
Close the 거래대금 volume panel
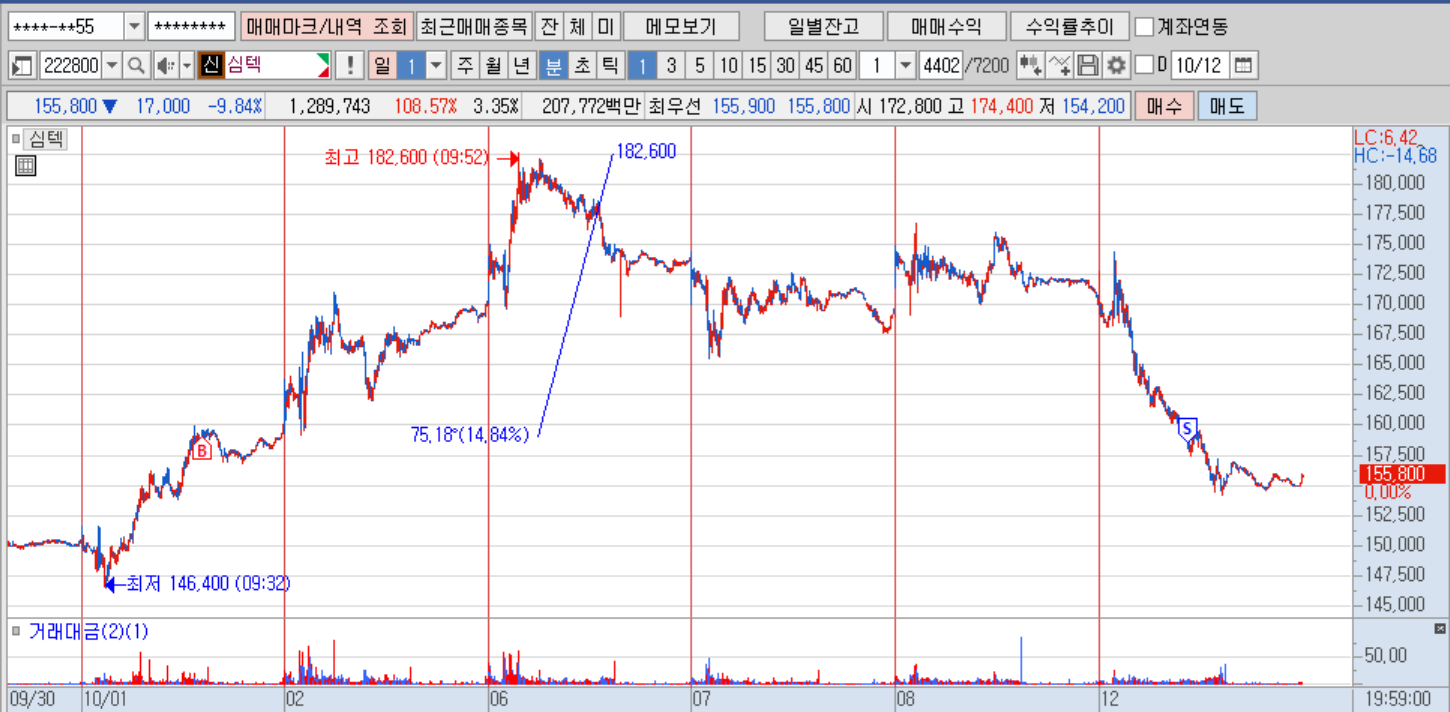(1440, 629)
